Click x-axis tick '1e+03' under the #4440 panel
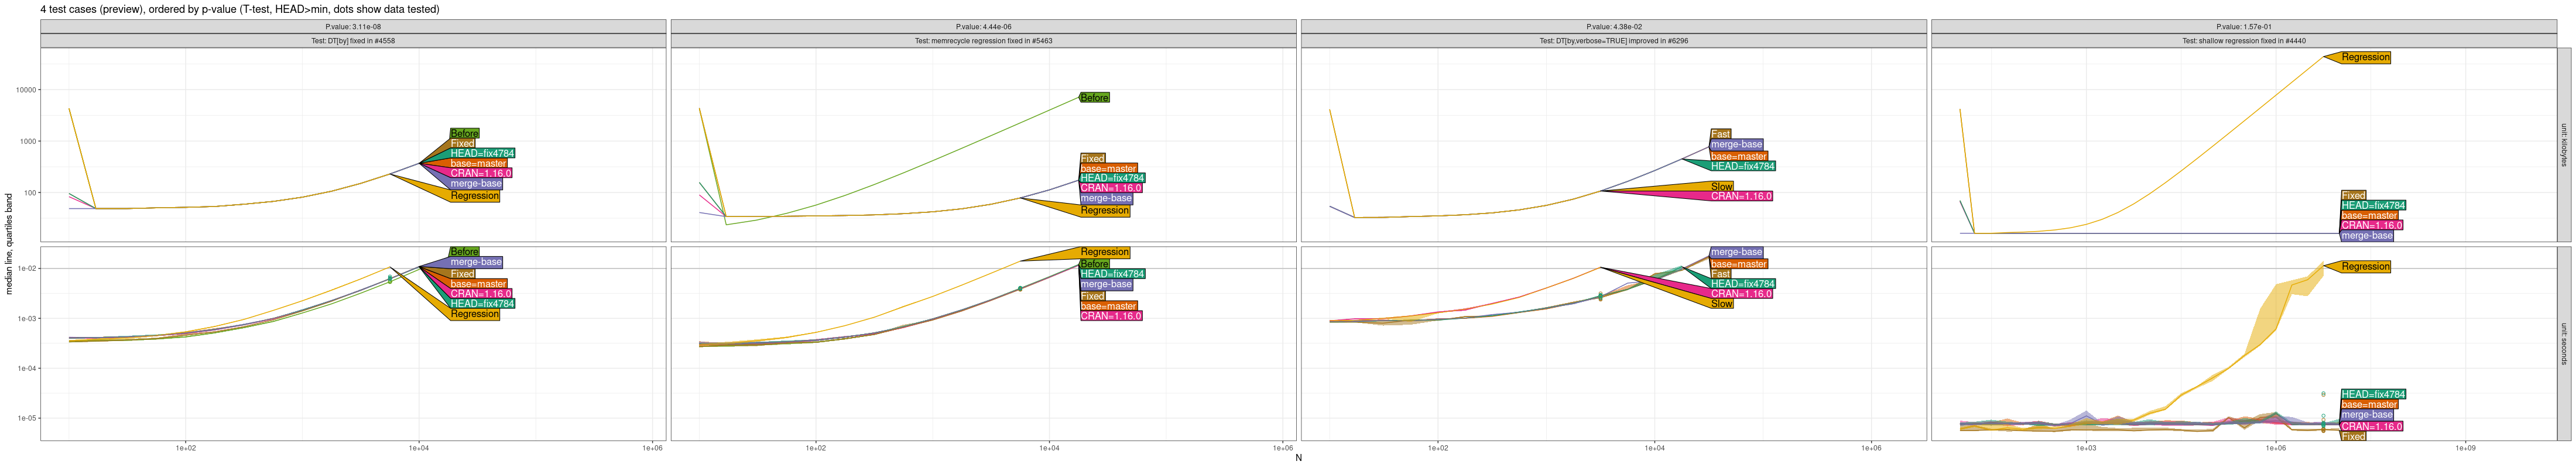The height and width of the screenshot is (468, 2576). (x=2086, y=448)
